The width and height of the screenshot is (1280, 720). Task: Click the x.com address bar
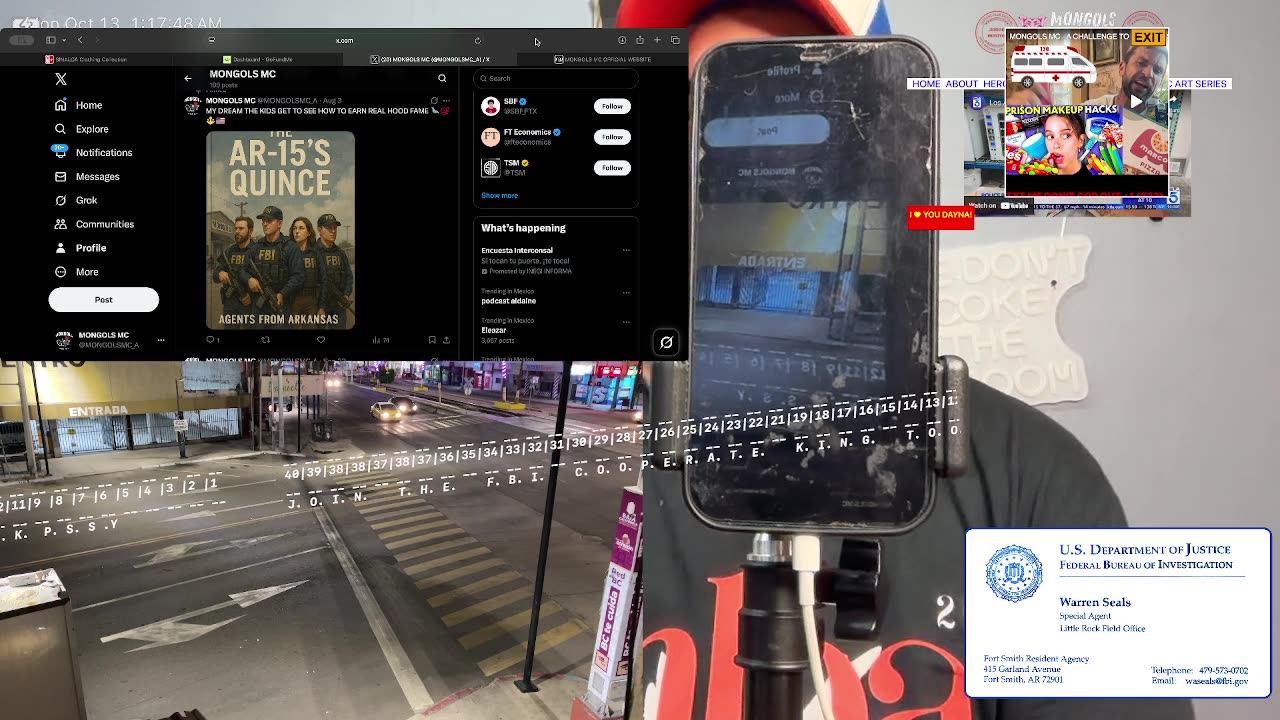344,40
